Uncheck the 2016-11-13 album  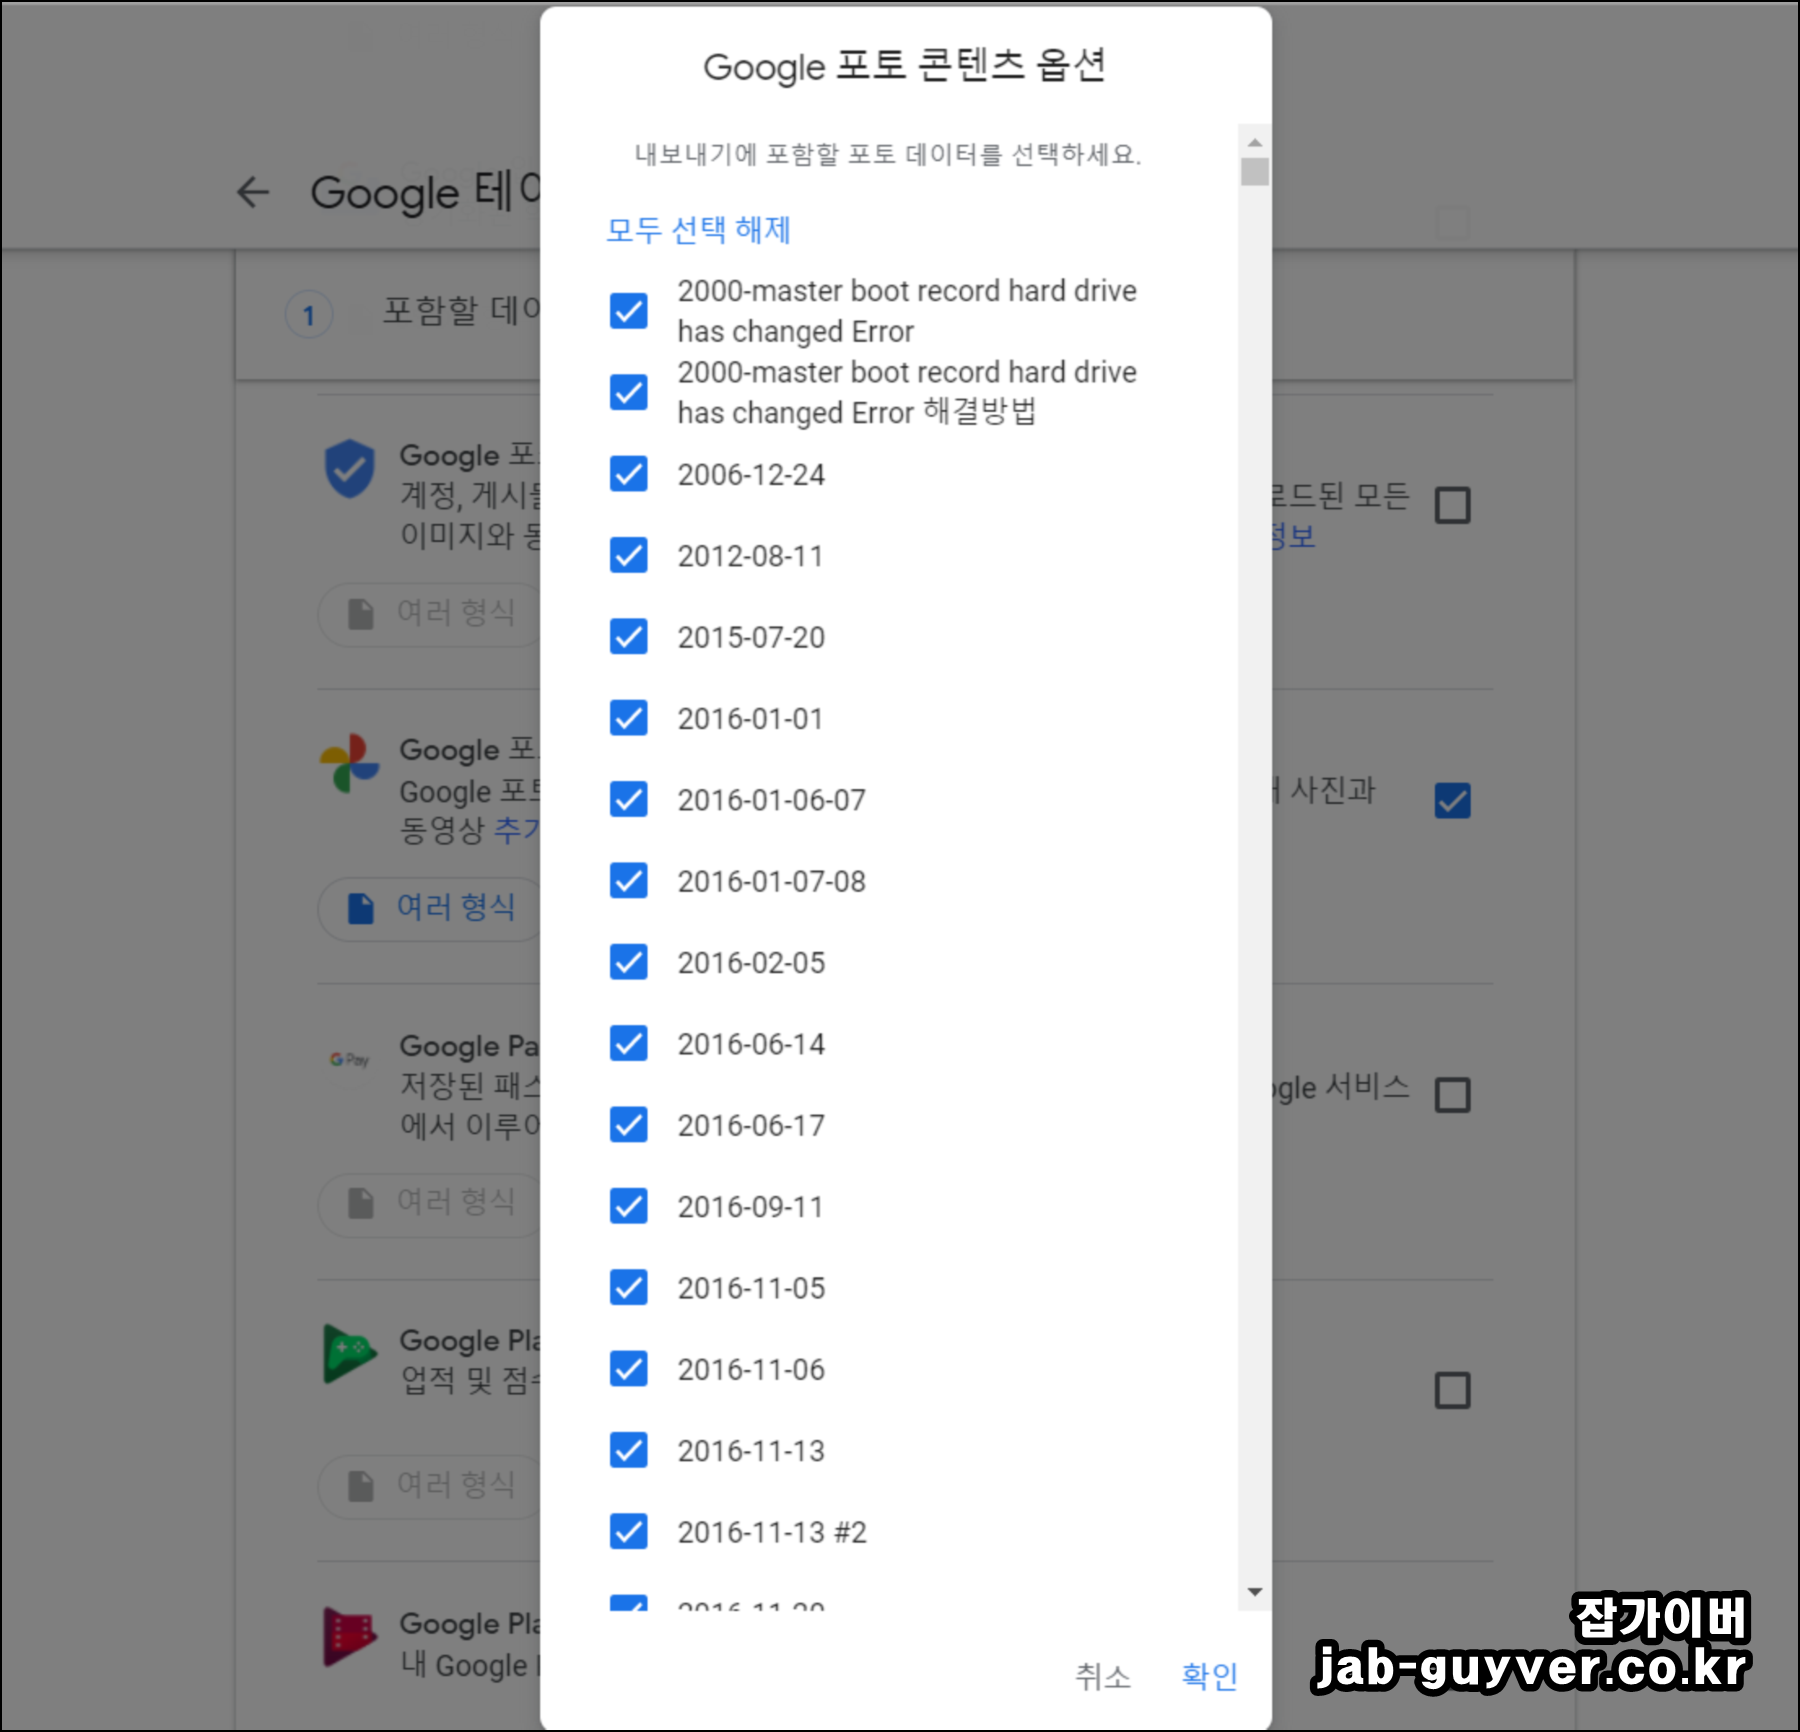(629, 1450)
